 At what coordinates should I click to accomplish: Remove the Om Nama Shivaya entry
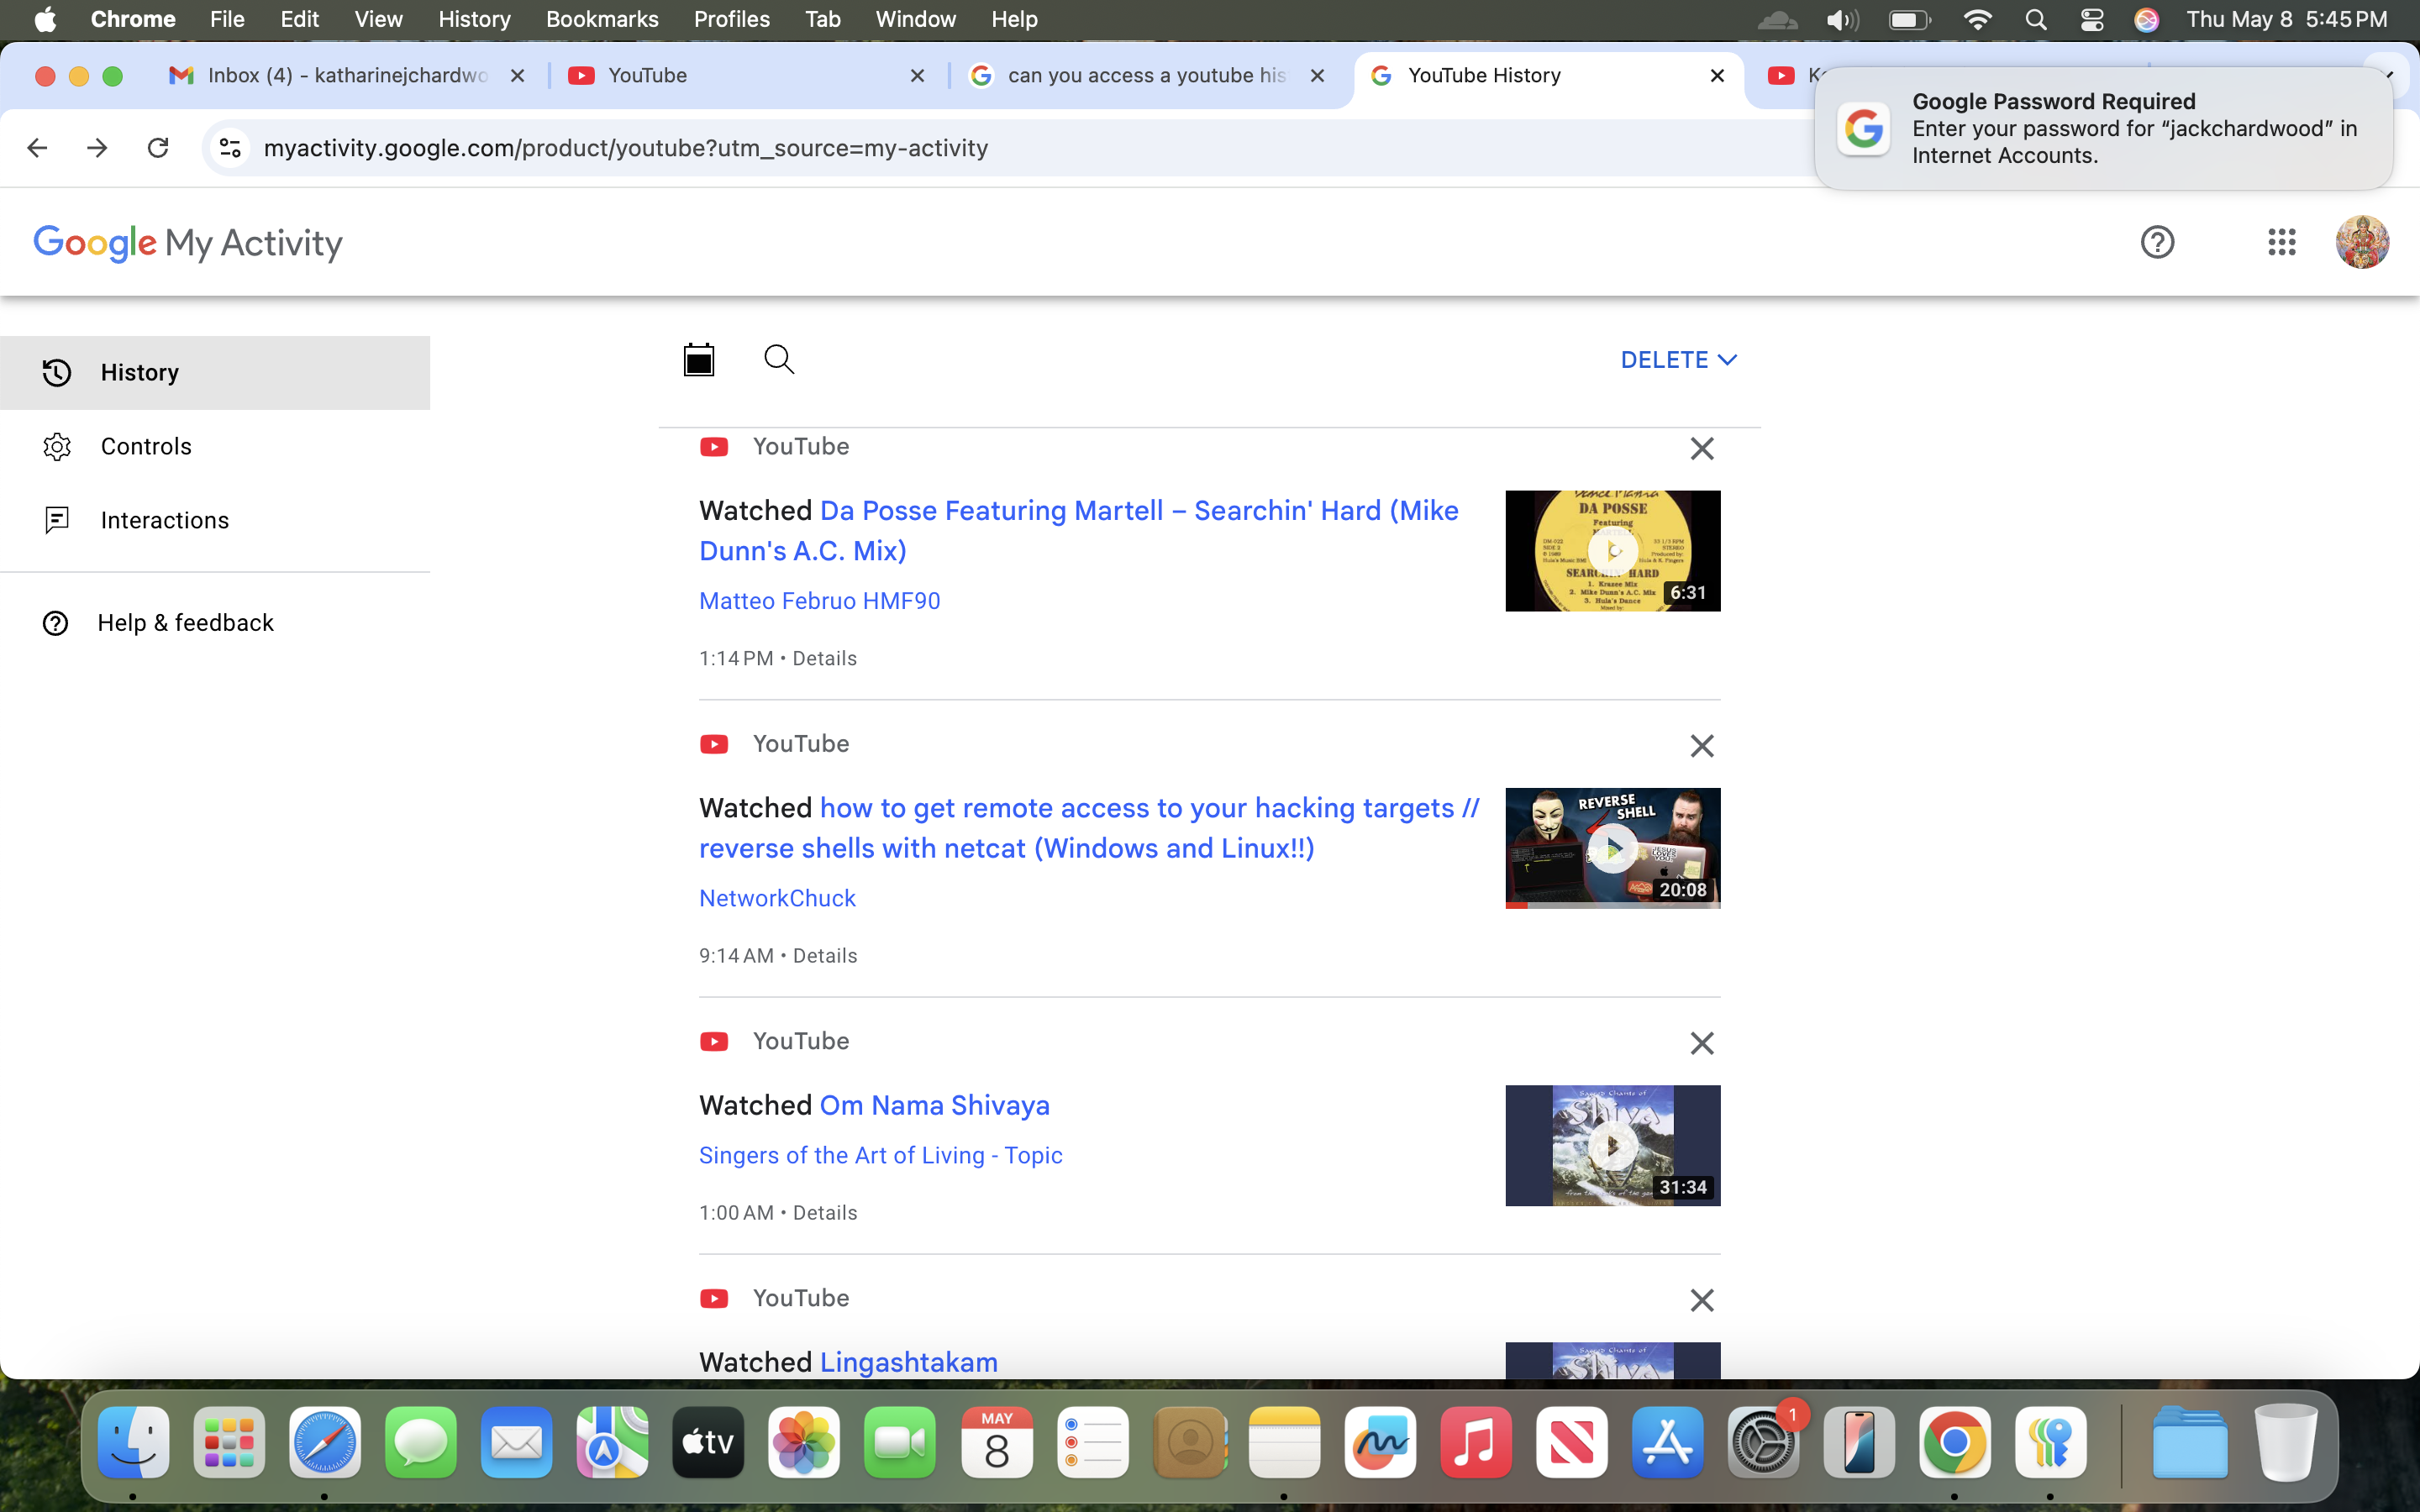pyautogui.click(x=1701, y=1043)
